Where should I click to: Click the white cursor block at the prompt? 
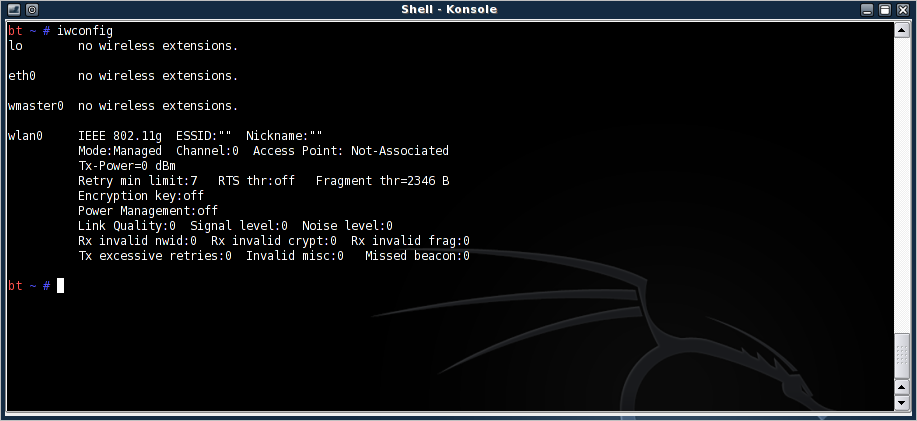point(60,285)
